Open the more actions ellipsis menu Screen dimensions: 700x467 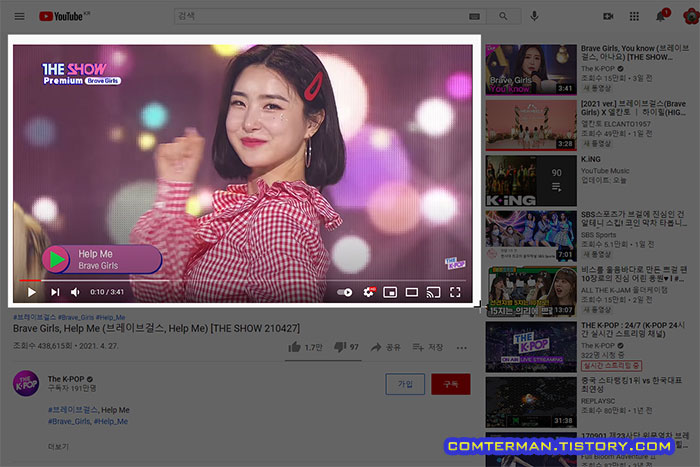coord(462,347)
